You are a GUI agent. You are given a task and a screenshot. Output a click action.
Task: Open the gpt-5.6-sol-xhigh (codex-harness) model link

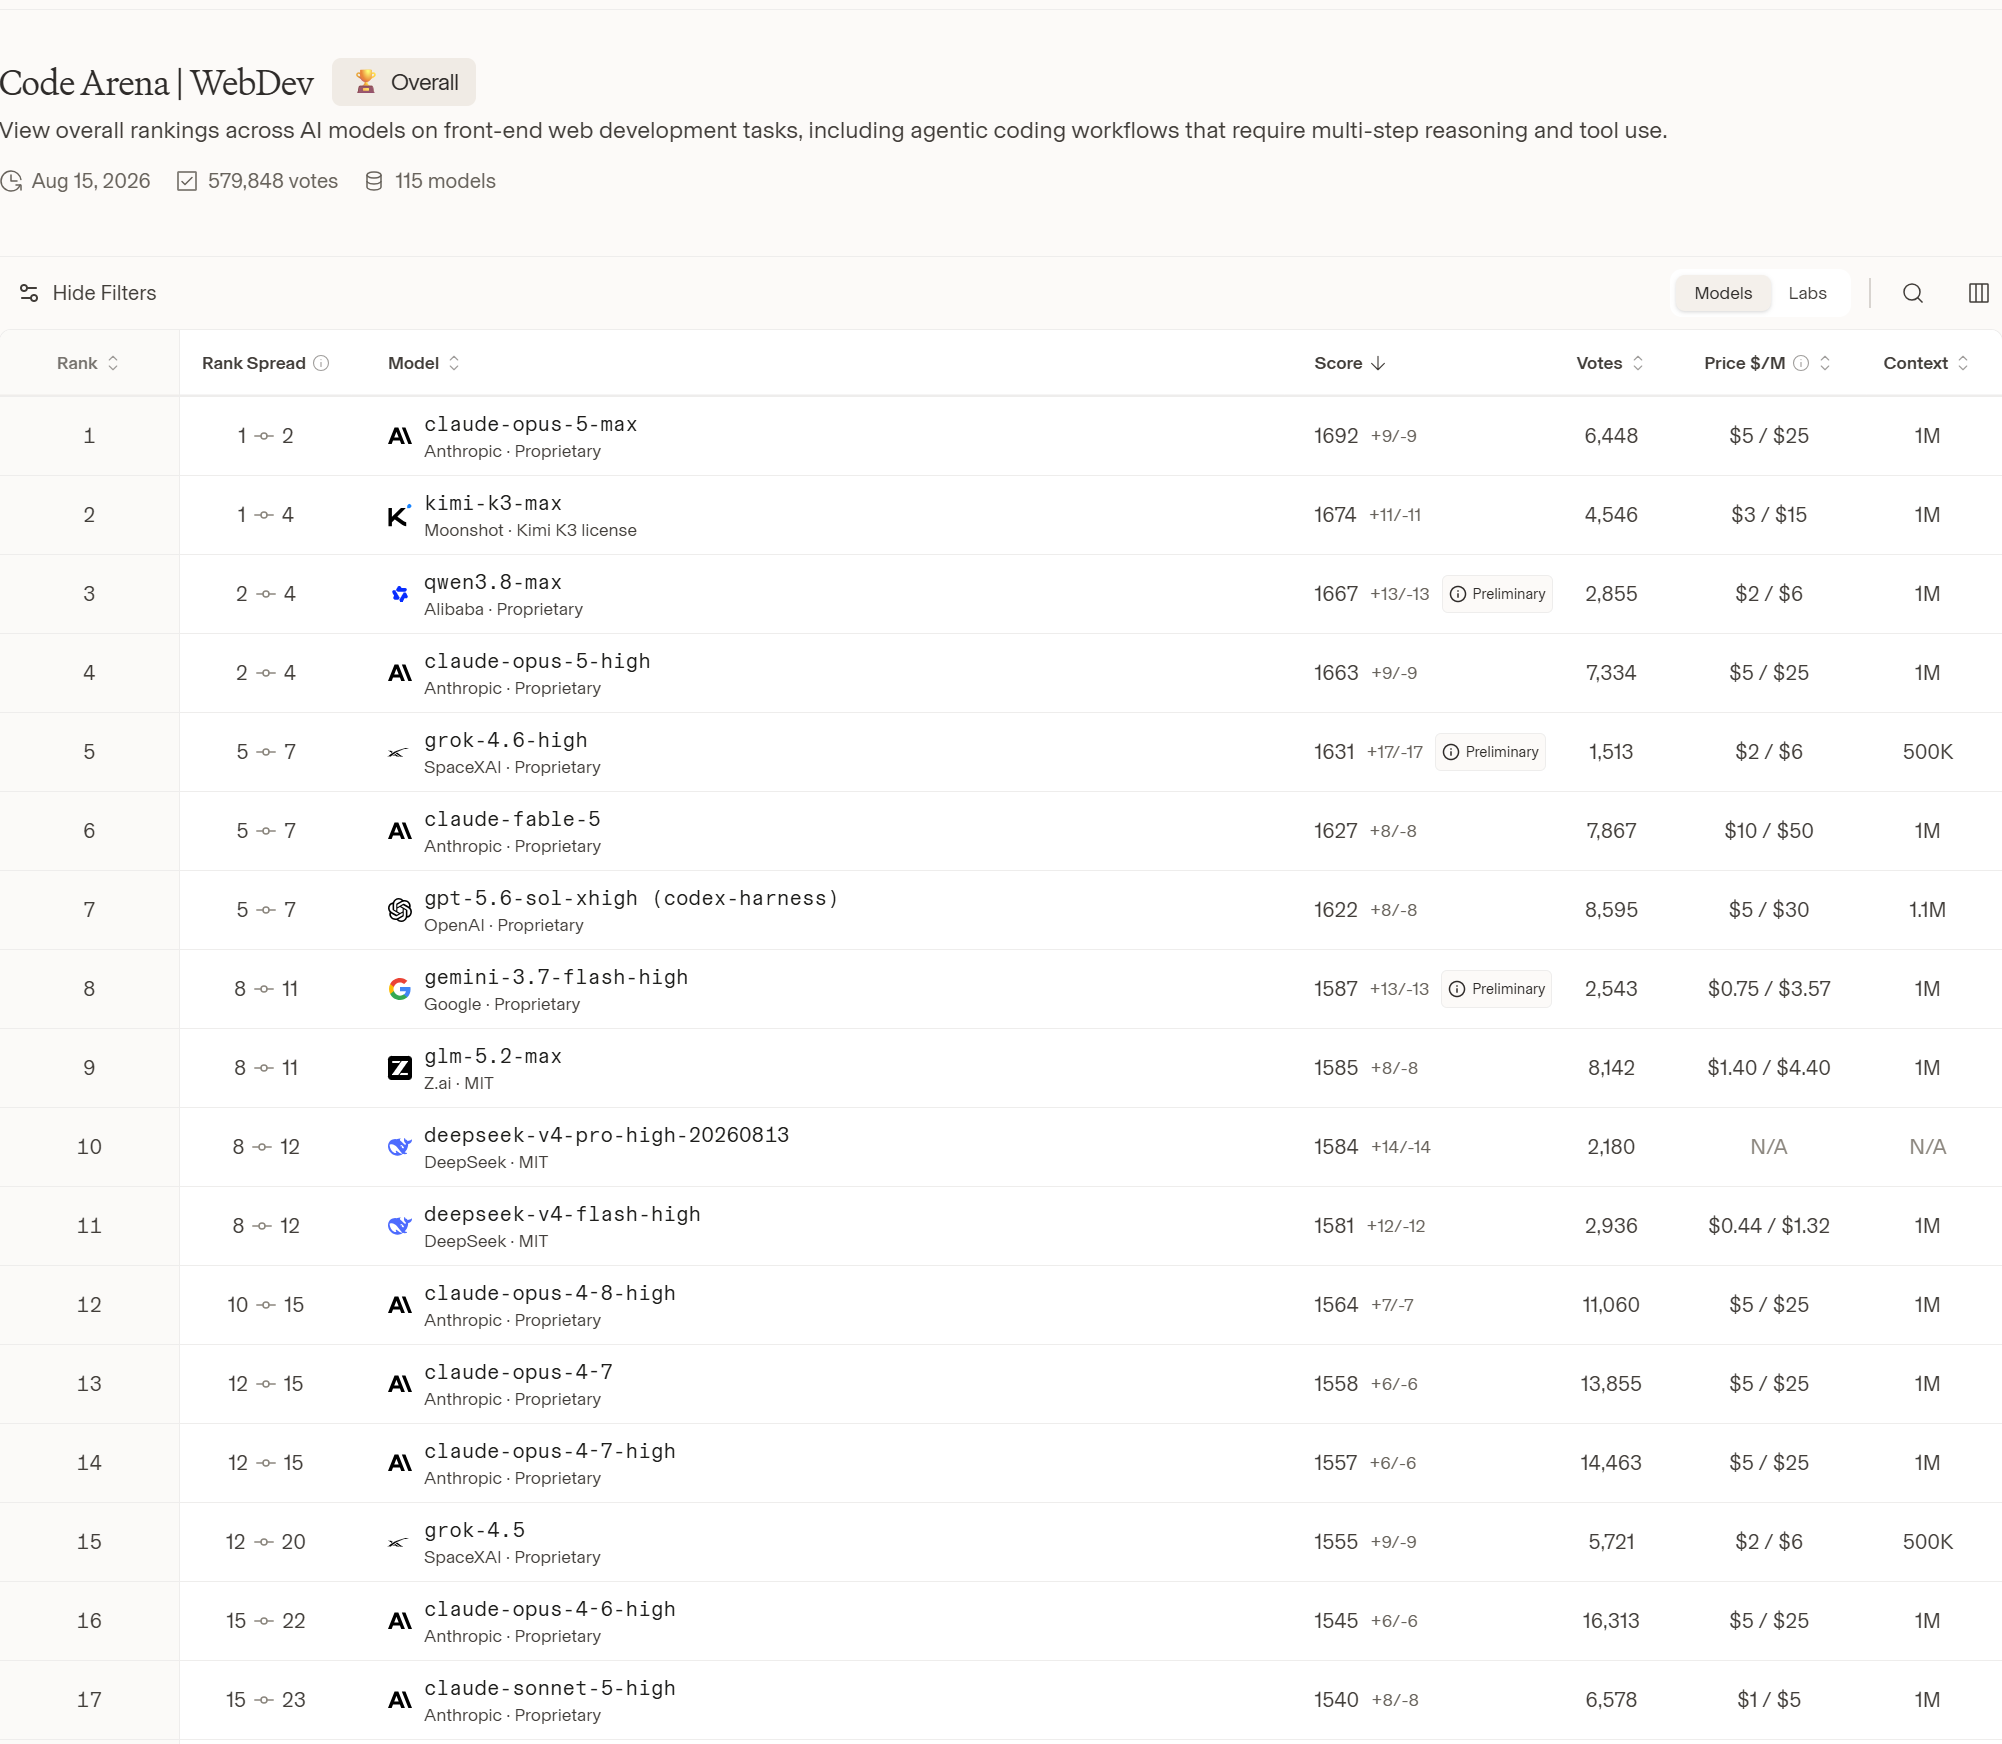(631, 899)
